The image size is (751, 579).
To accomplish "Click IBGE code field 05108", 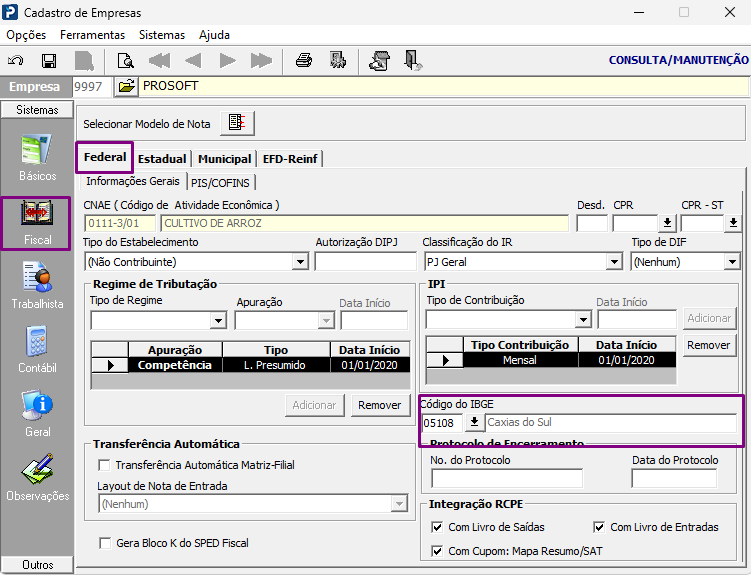I will click(x=442, y=423).
